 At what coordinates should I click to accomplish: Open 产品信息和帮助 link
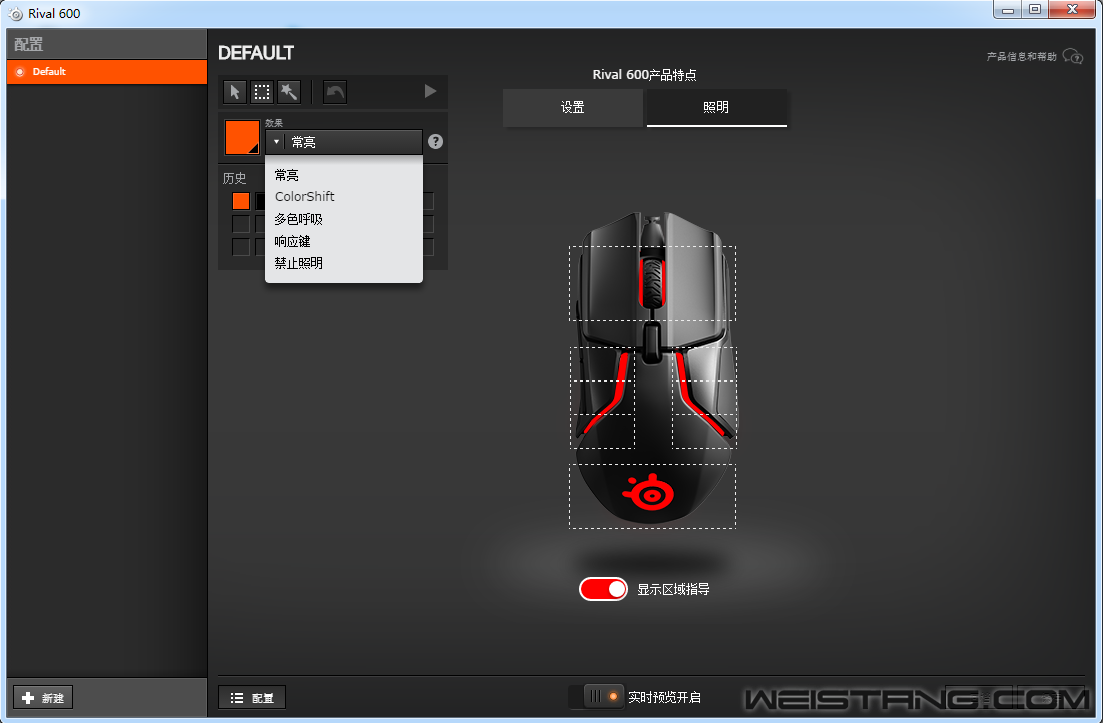(x=1021, y=56)
